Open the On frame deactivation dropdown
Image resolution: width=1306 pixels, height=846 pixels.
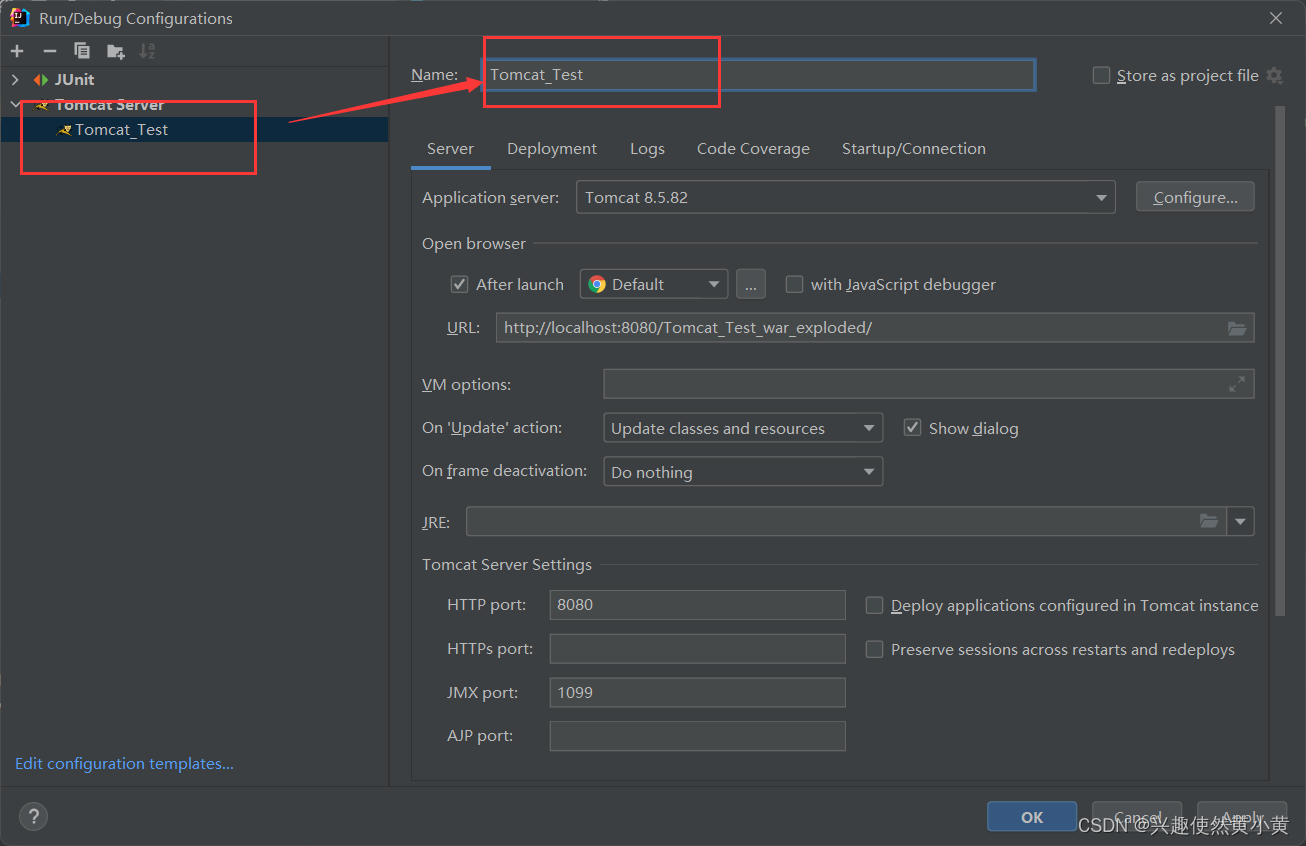pos(743,472)
